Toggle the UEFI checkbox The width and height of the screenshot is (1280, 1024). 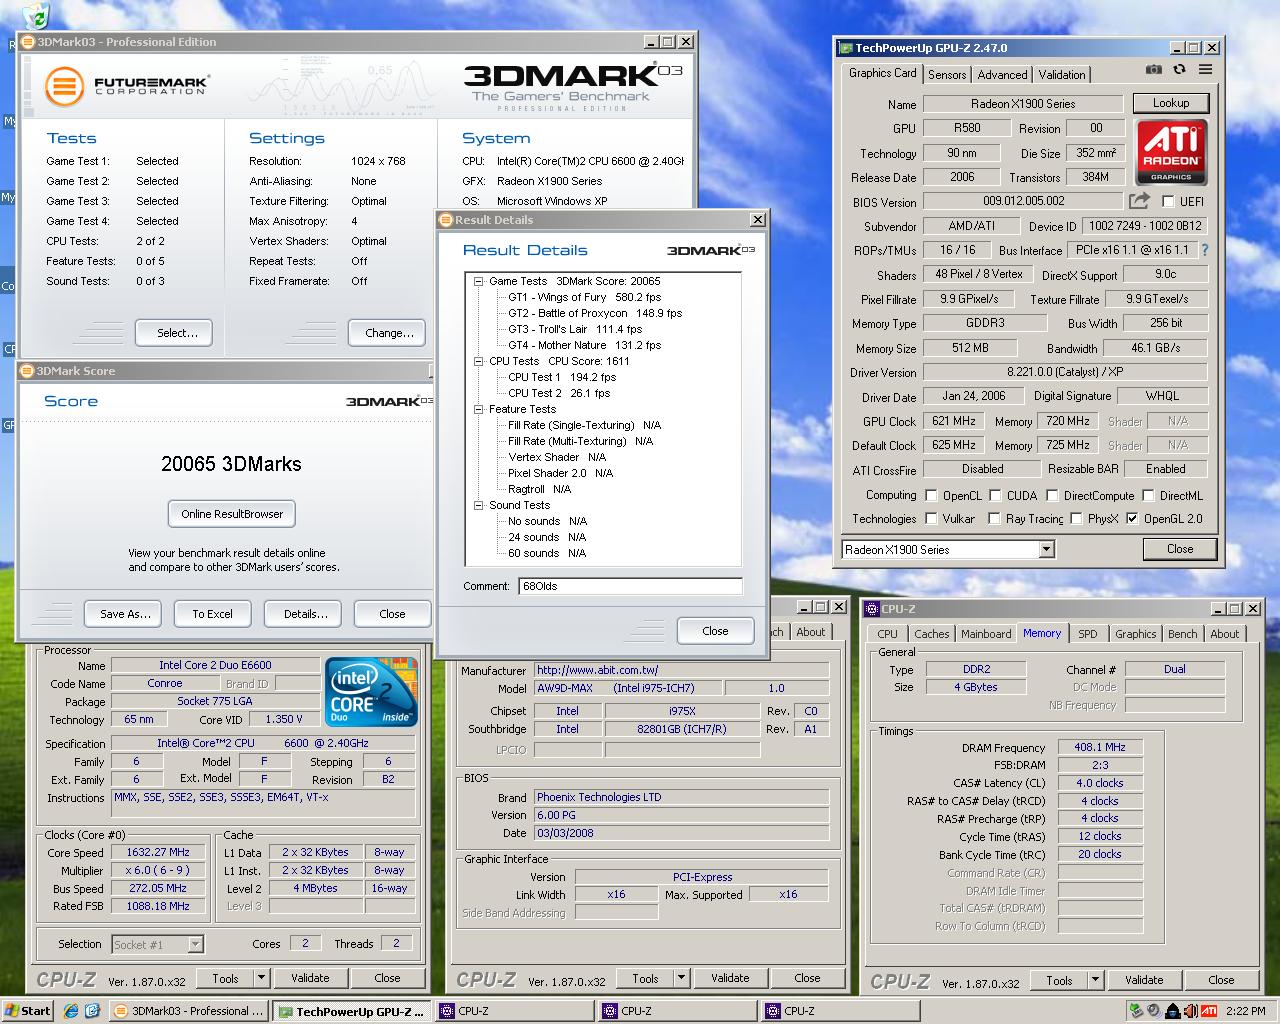point(1168,202)
